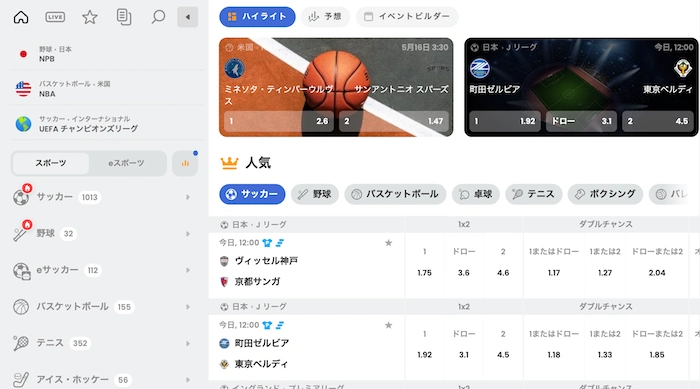Pick banner ドロー odds 3.1
The width and height of the screenshot is (700, 389).
[581, 121]
